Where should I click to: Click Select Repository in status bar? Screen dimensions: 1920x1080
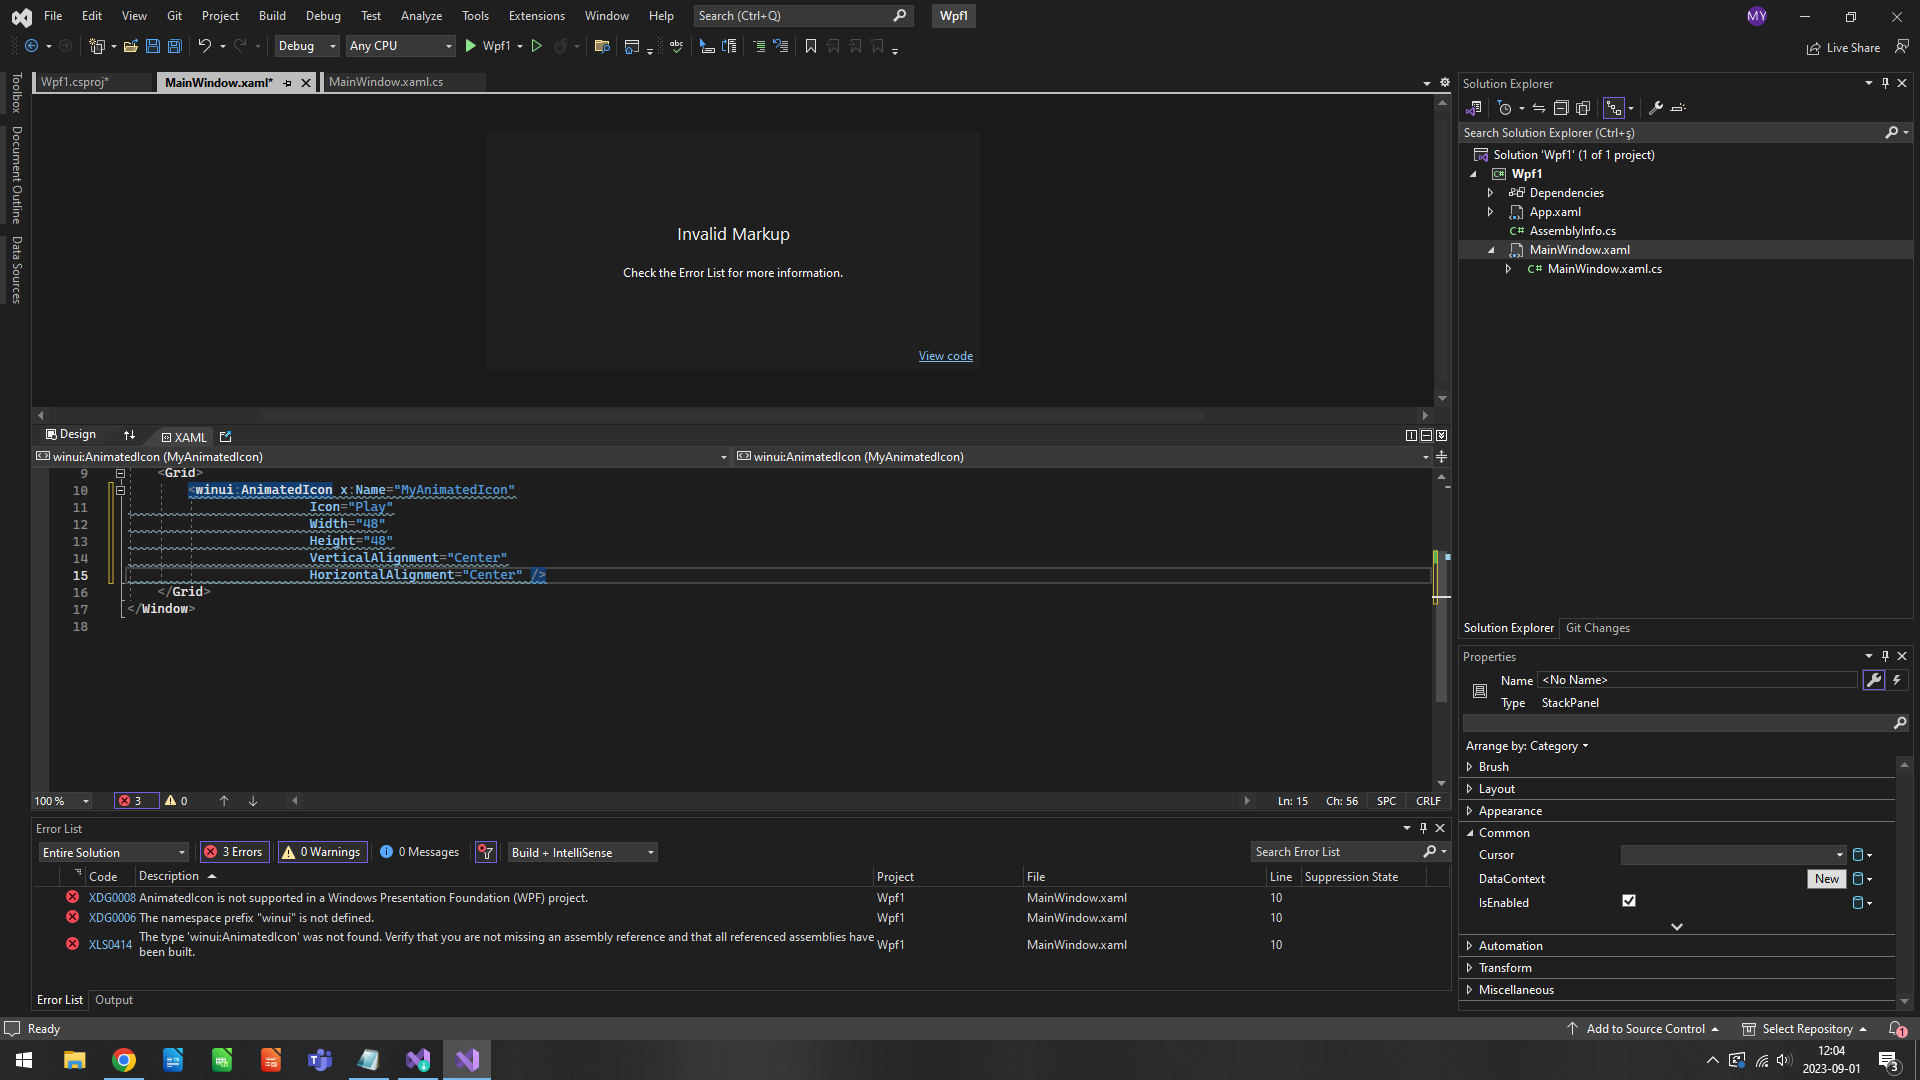point(1805,1029)
